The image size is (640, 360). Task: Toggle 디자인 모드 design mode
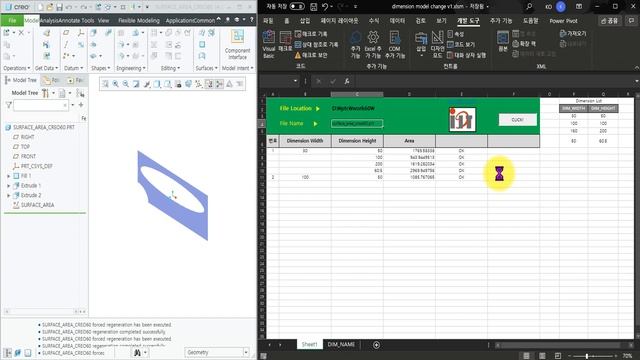[x=437, y=44]
